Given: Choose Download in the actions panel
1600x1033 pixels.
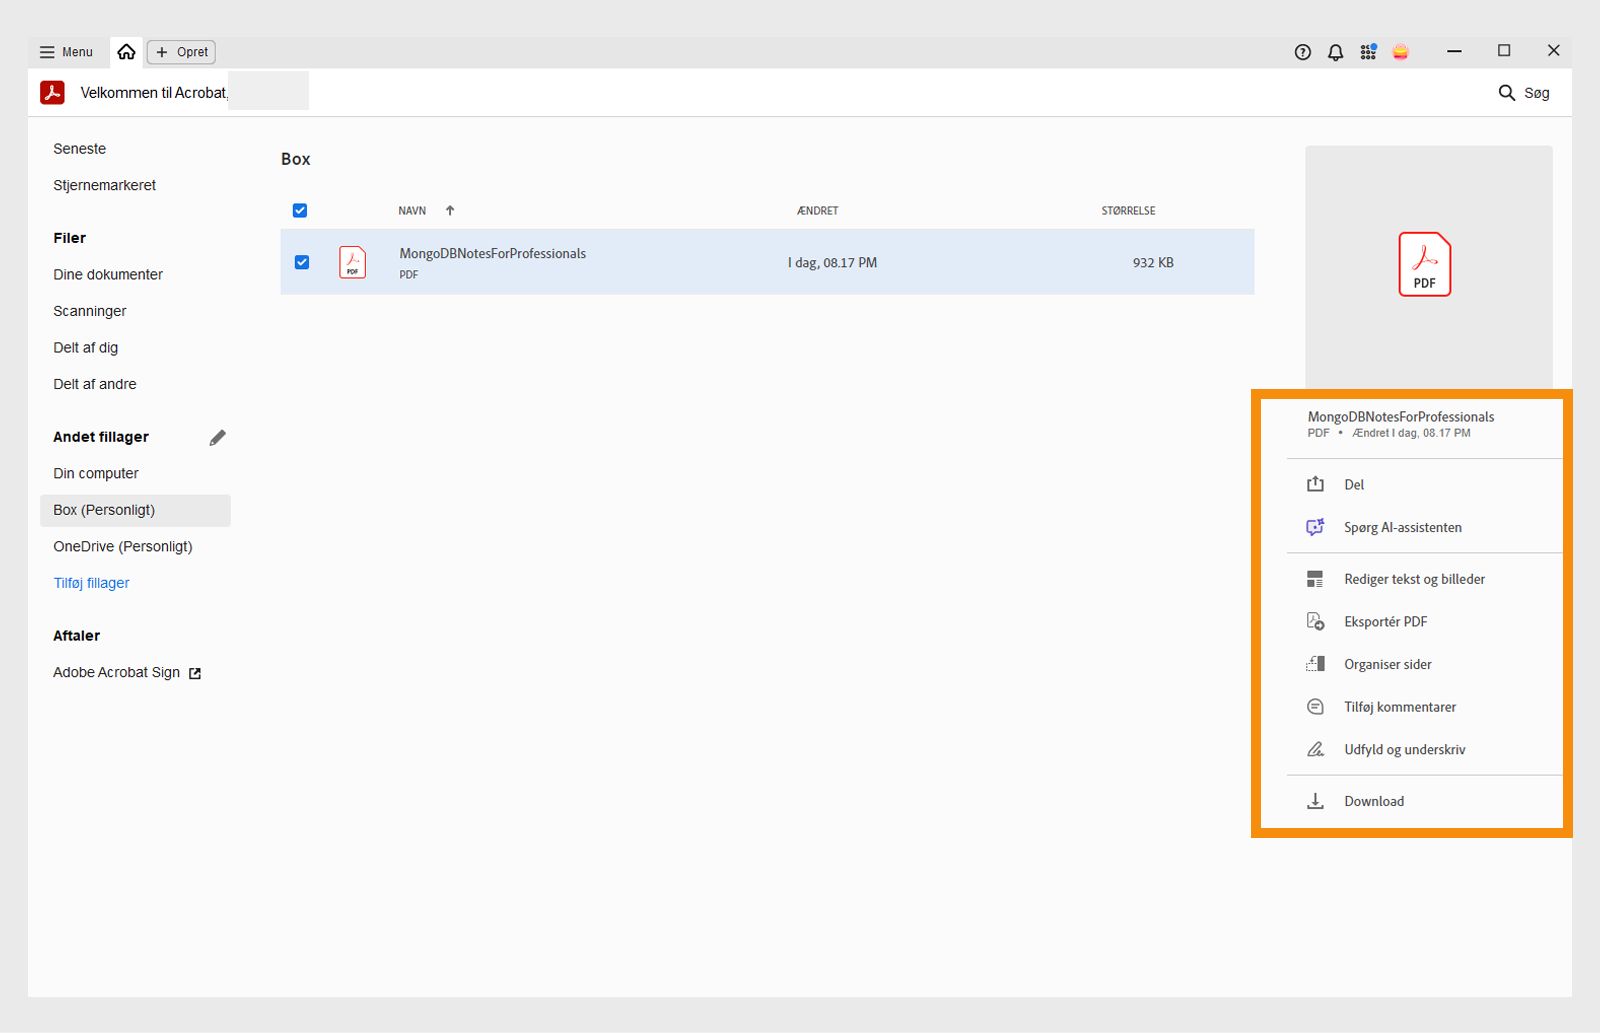Looking at the screenshot, I should (1374, 802).
